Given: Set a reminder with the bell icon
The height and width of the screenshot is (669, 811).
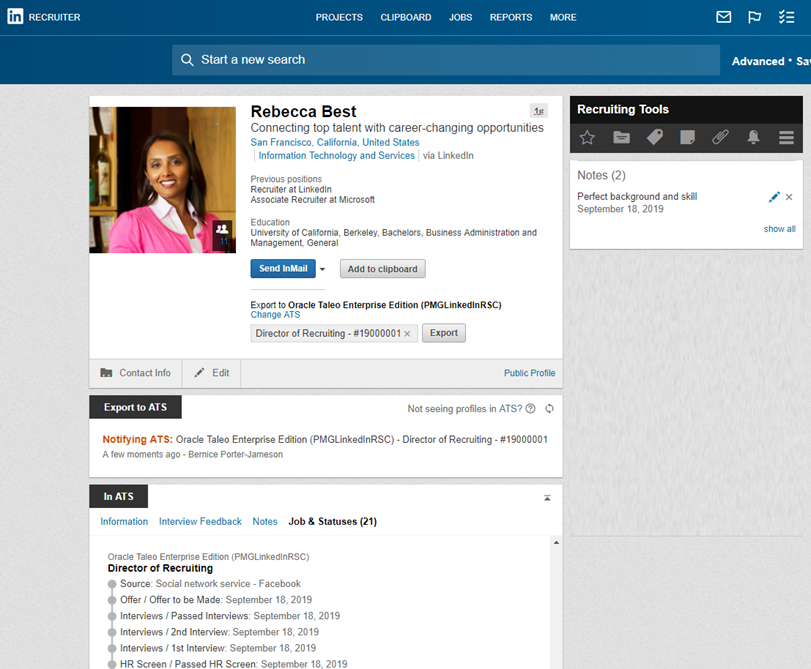Looking at the screenshot, I should [753, 137].
